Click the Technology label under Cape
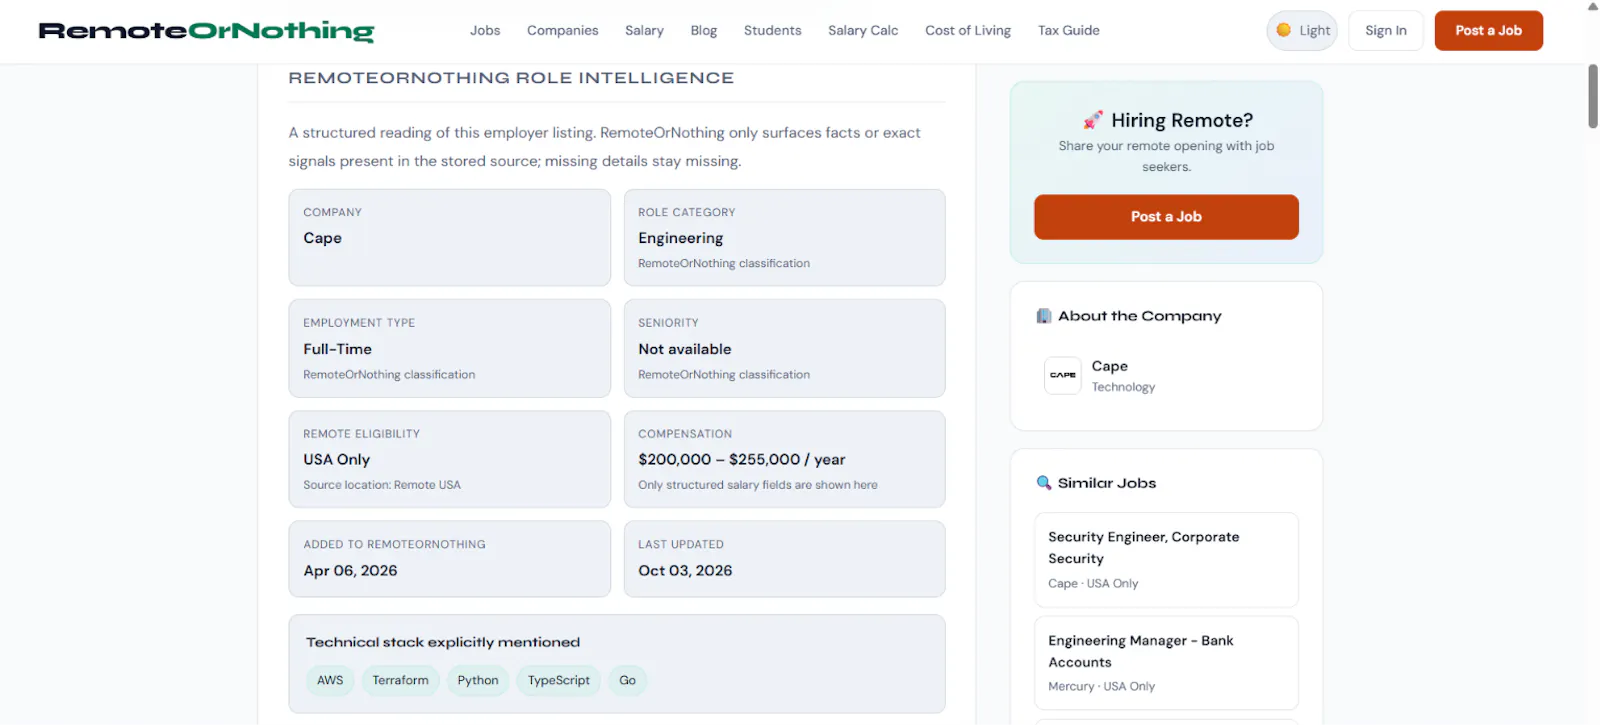1600x725 pixels. pos(1123,387)
